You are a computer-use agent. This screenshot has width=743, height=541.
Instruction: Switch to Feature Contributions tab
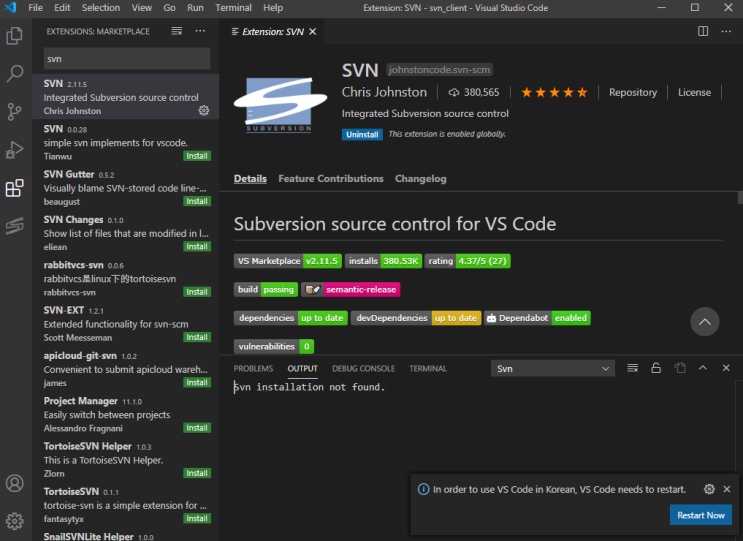(331, 179)
